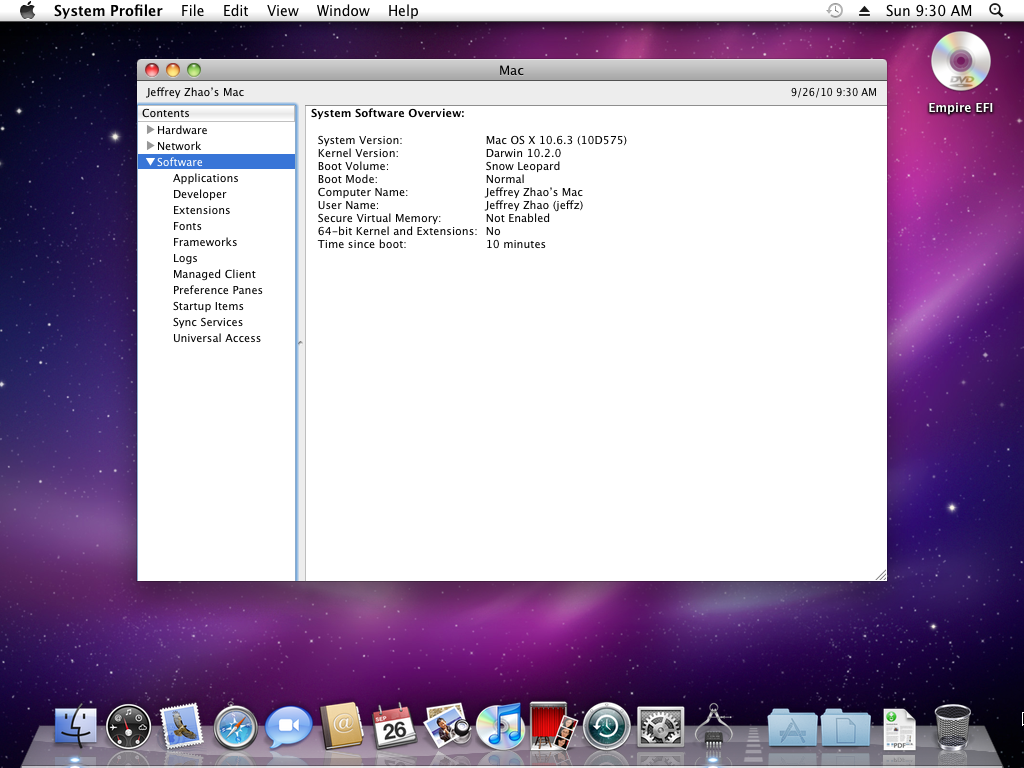Image resolution: width=1024 pixels, height=768 pixels.
Task: Open System Preferences from the Dock
Action: (660, 726)
